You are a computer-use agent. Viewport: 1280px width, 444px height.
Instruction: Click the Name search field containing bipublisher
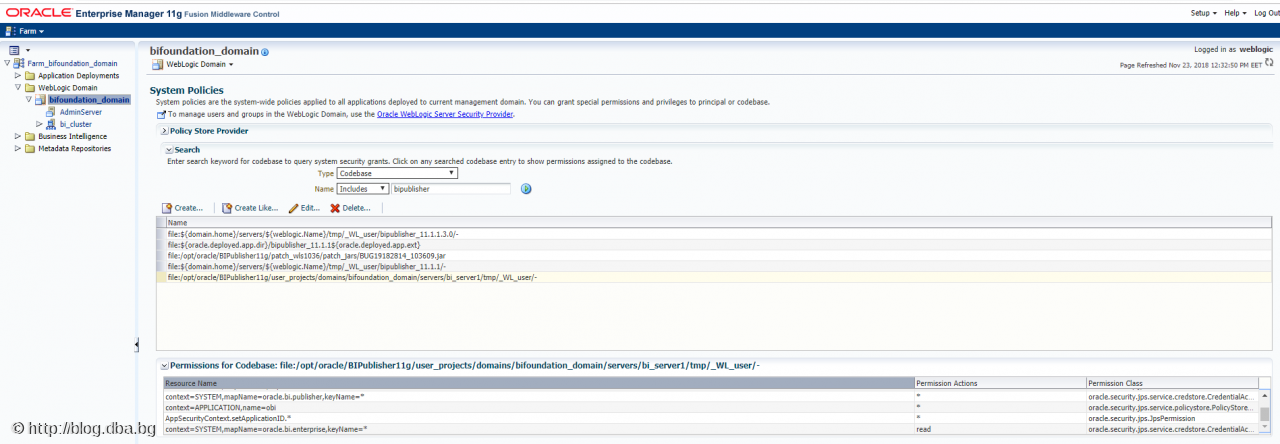[450, 188]
